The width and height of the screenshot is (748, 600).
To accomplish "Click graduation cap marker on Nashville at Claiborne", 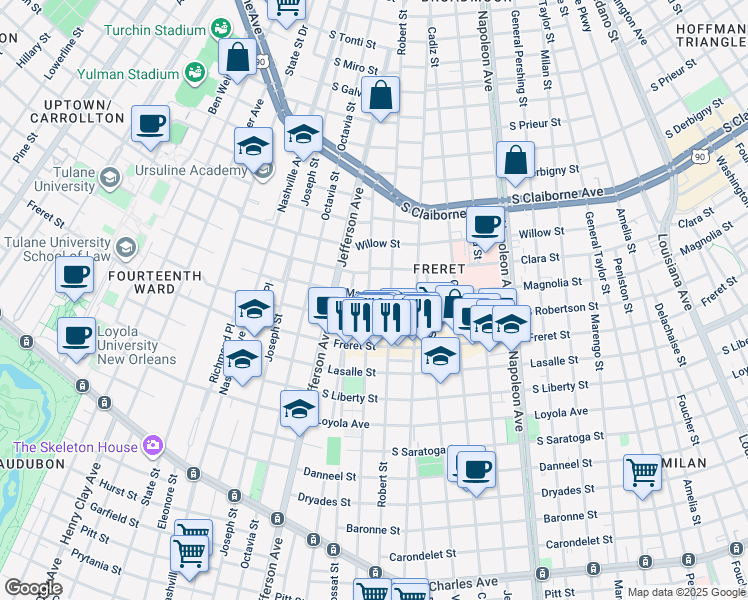I will pos(303,137).
